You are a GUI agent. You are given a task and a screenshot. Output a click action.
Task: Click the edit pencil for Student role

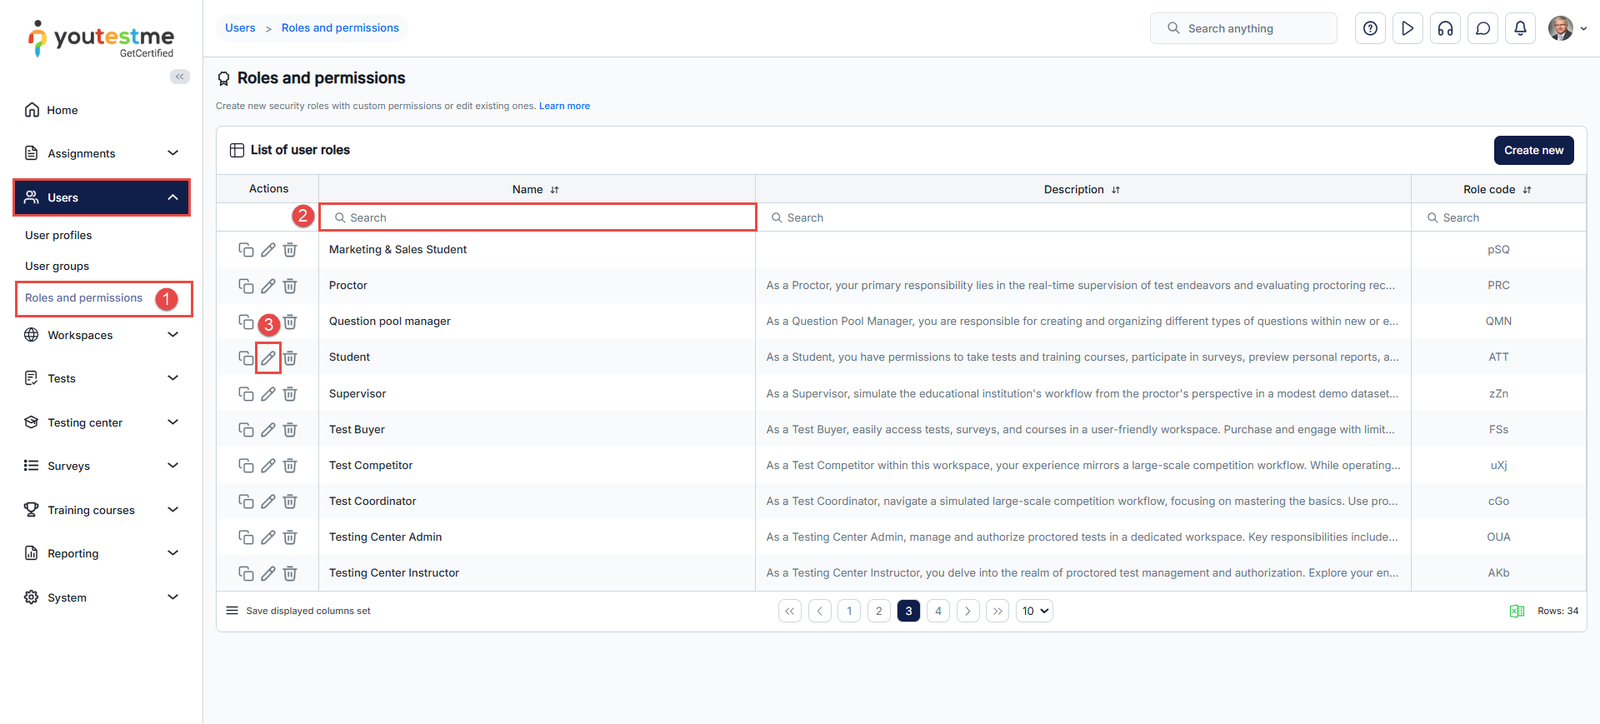tap(268, 358)
